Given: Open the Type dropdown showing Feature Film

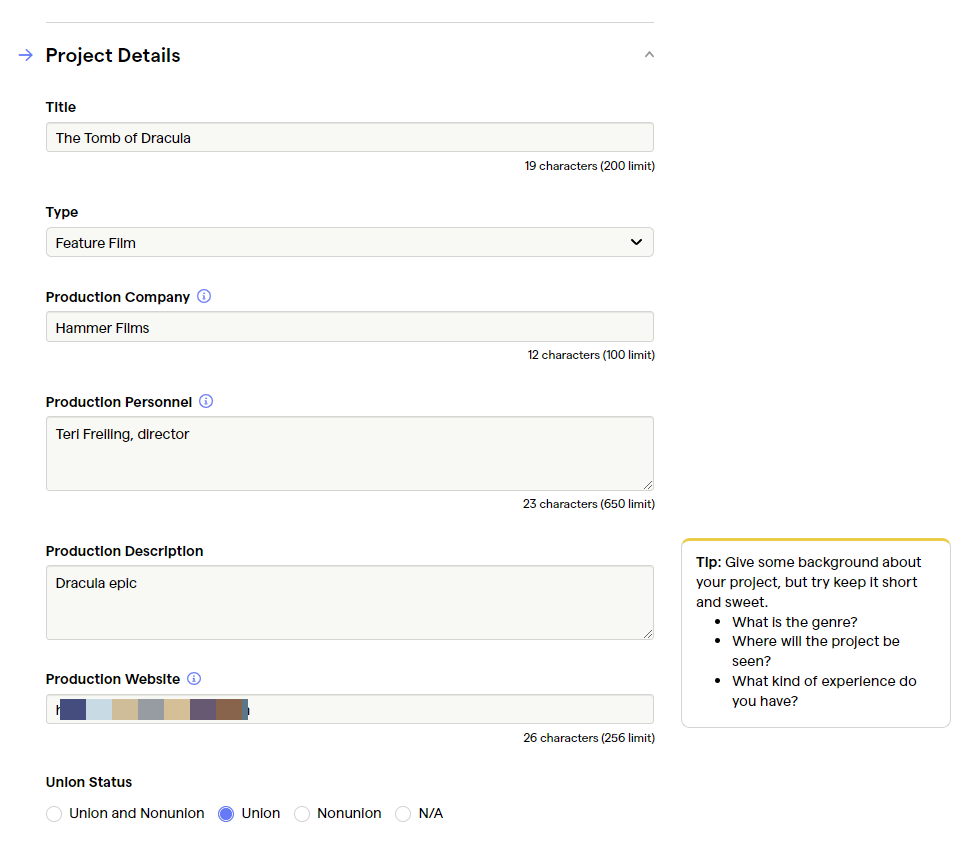Looking at the screenshot, I should coord(350,242).
